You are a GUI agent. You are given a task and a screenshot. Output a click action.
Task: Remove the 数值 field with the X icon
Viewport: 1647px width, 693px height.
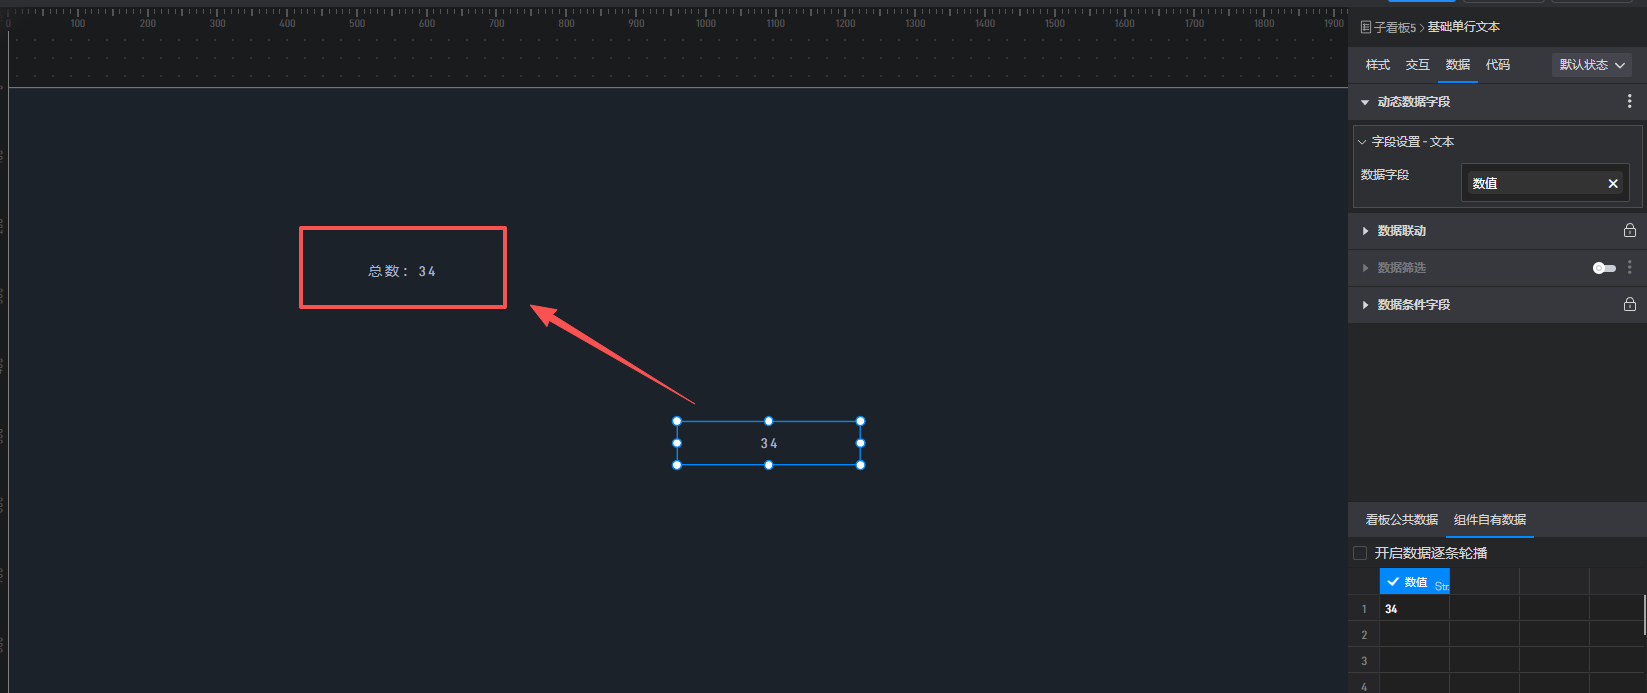pos(1612,184)
